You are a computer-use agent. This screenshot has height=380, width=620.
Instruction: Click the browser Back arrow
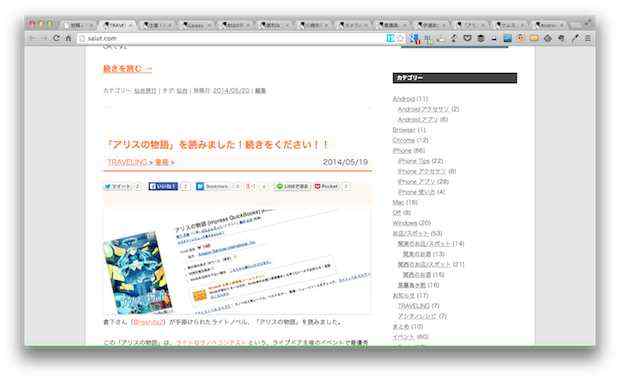[x=33, y=38]
